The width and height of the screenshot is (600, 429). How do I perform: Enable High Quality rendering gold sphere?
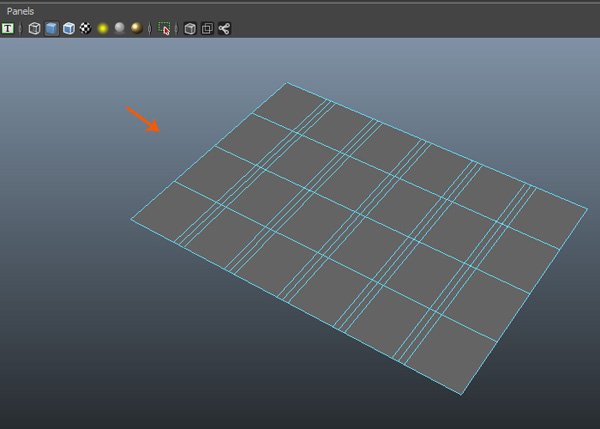(137, 28)
